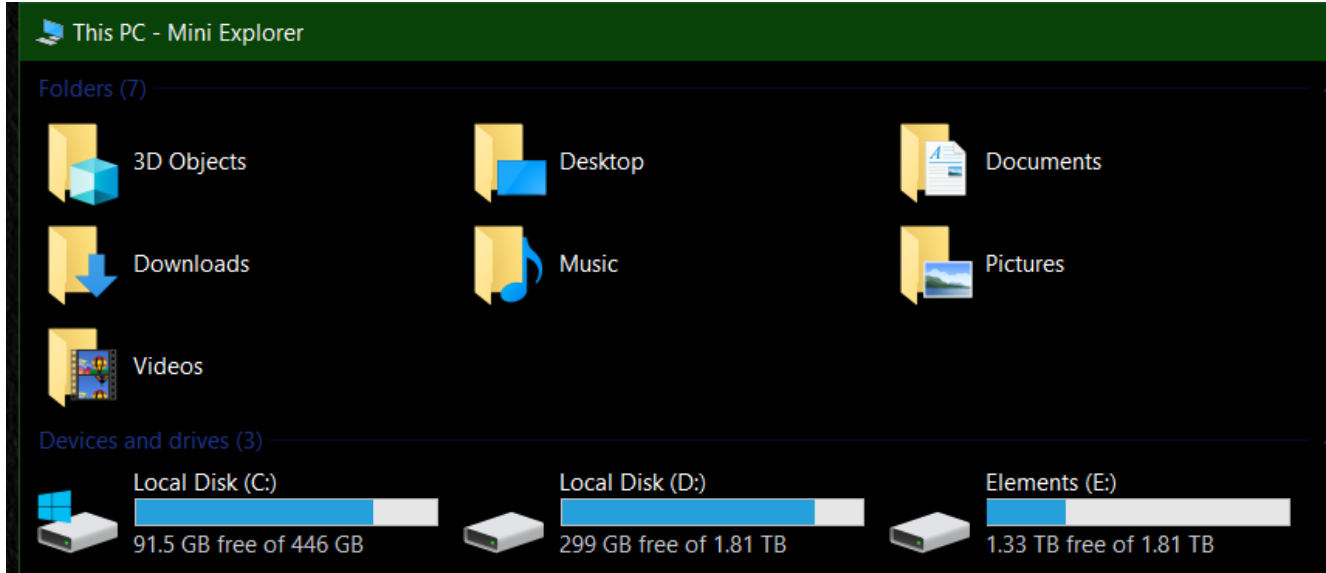Click the Windows drive icon for Local Disk (C:)
The width and height of the screenshot is (1326, 573).
pyautogui.click(x=76, y=522)
